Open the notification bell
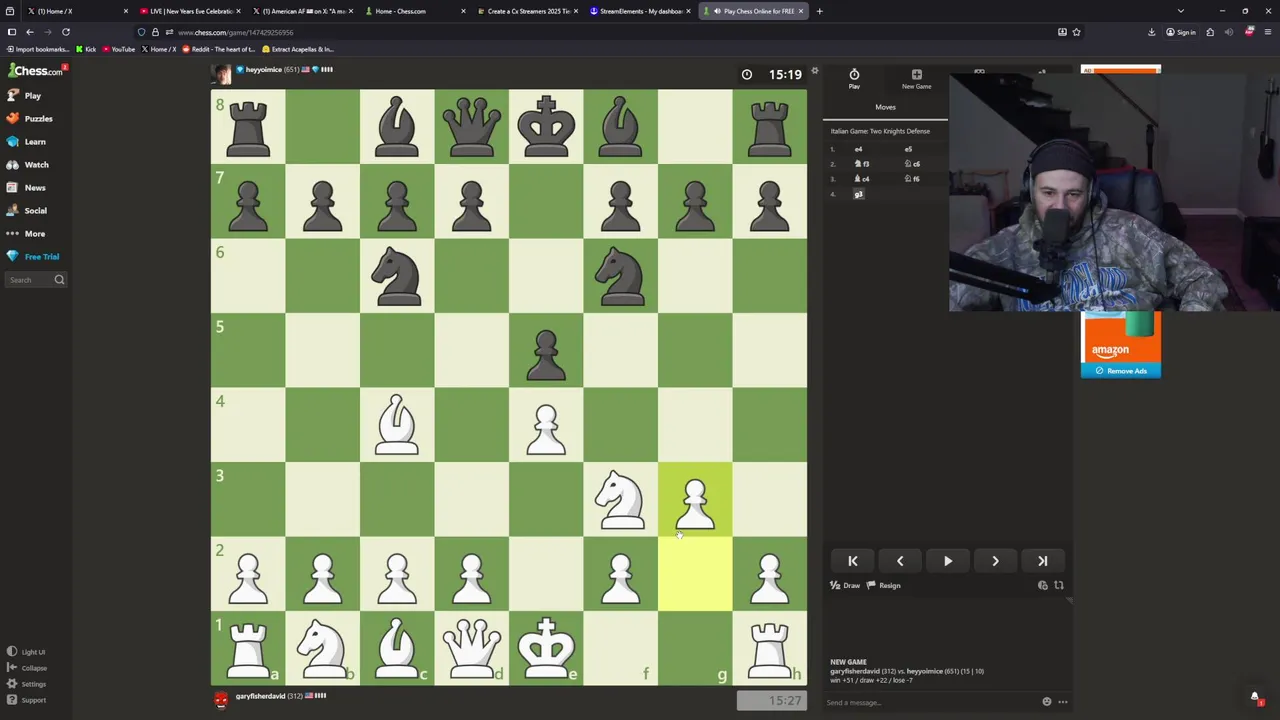 pyautogui.click(x=1255, y=697)
